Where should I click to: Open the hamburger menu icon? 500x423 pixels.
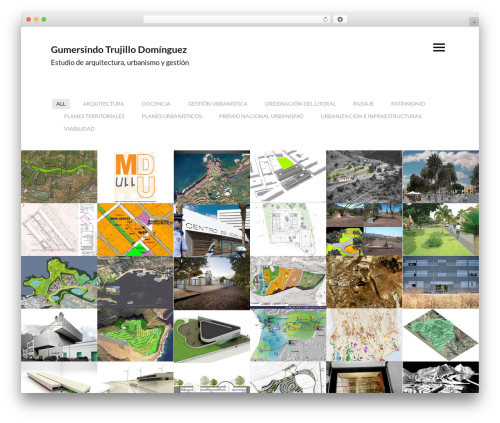point(439,47)
